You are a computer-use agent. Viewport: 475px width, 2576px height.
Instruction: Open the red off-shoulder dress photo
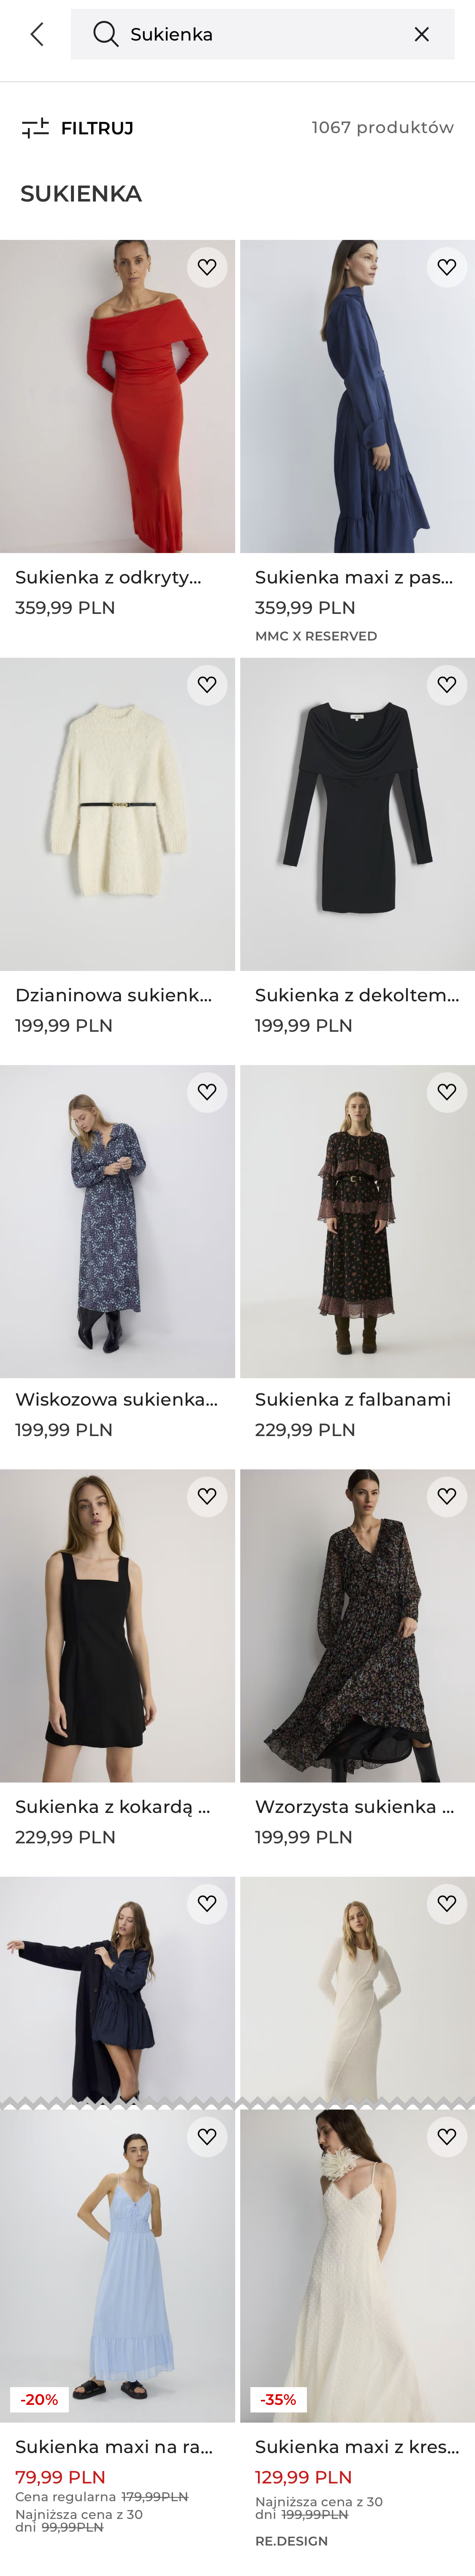117,400
